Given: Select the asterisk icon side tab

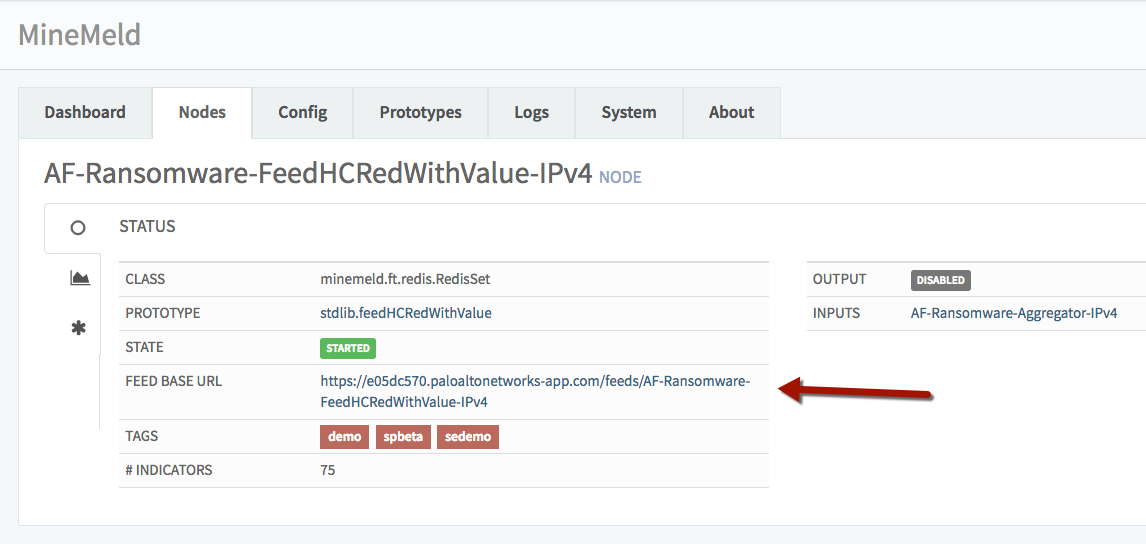Looking at the screenshot, I should pyautogui.click(x=78, y=328).
